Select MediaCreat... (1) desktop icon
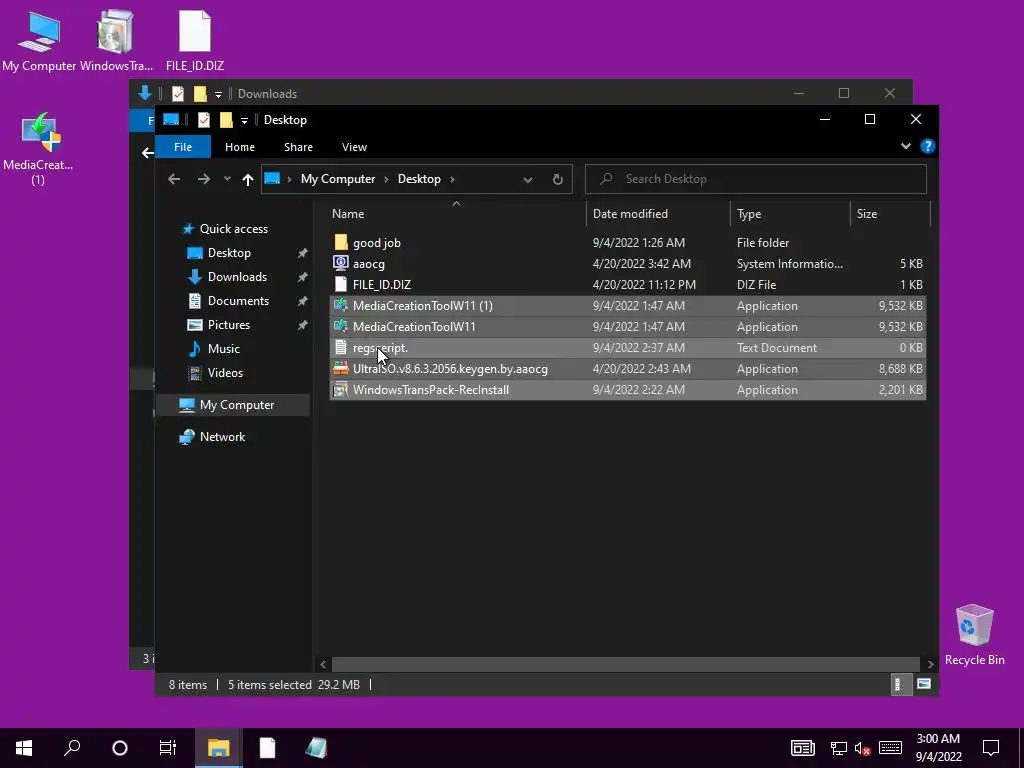 pos(38,149)
